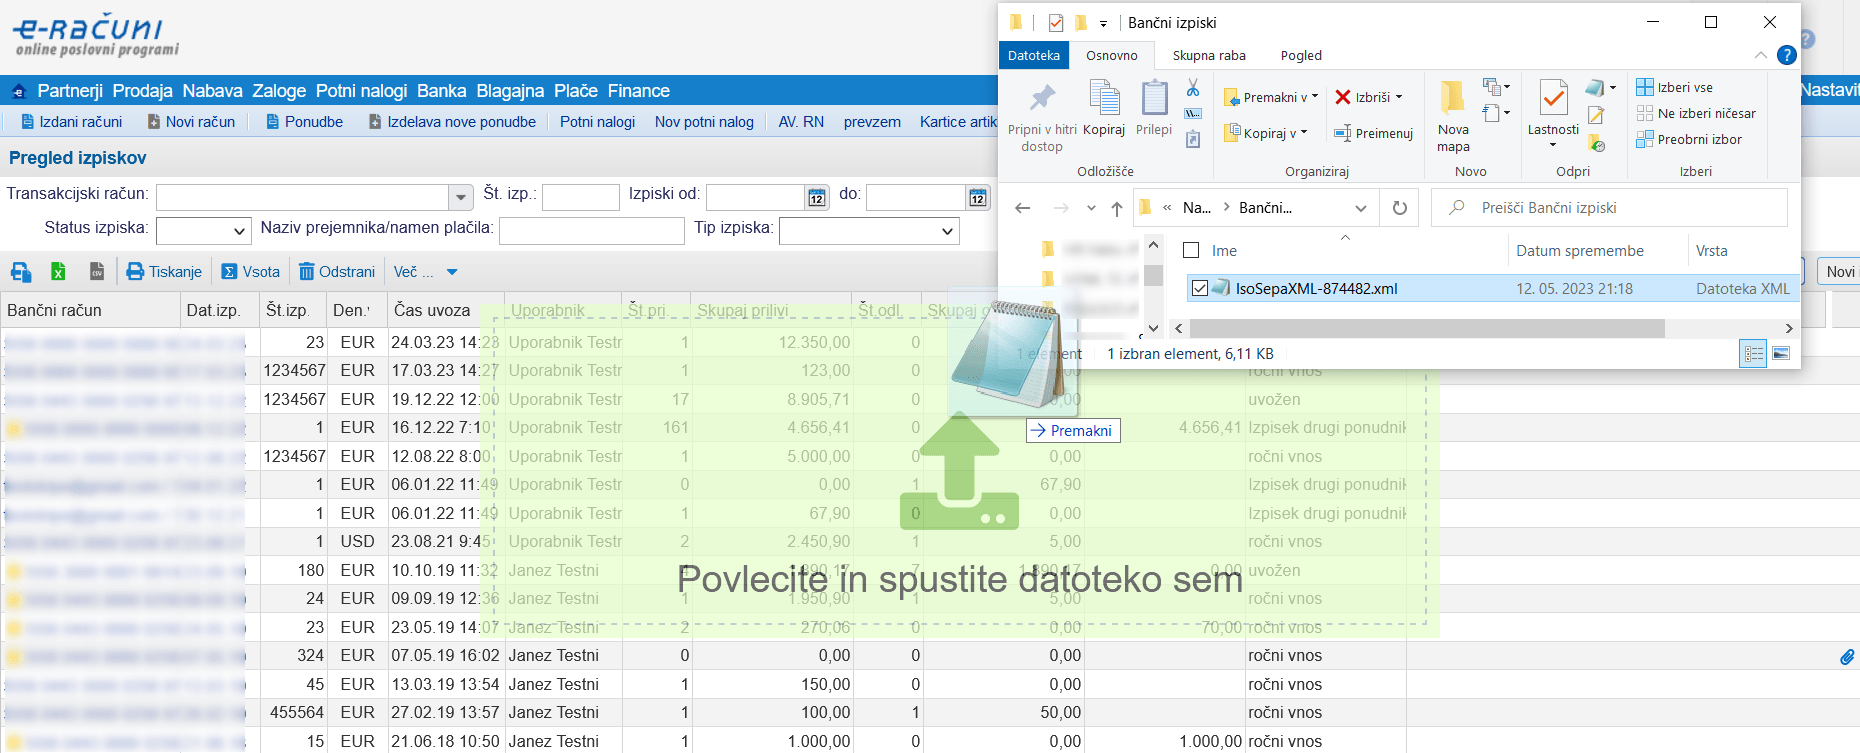Image resolution: width=1860 pixels, height=753 pixels.
Task: Click the Vsota sum icon
Action: point(229,272)
